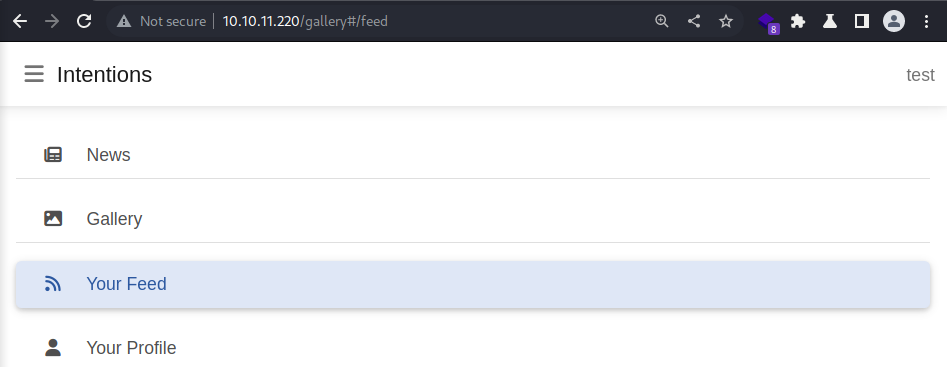Screen dimensions: 947x367
Task: Select the Gallery menu item
Action: (473, 219)
